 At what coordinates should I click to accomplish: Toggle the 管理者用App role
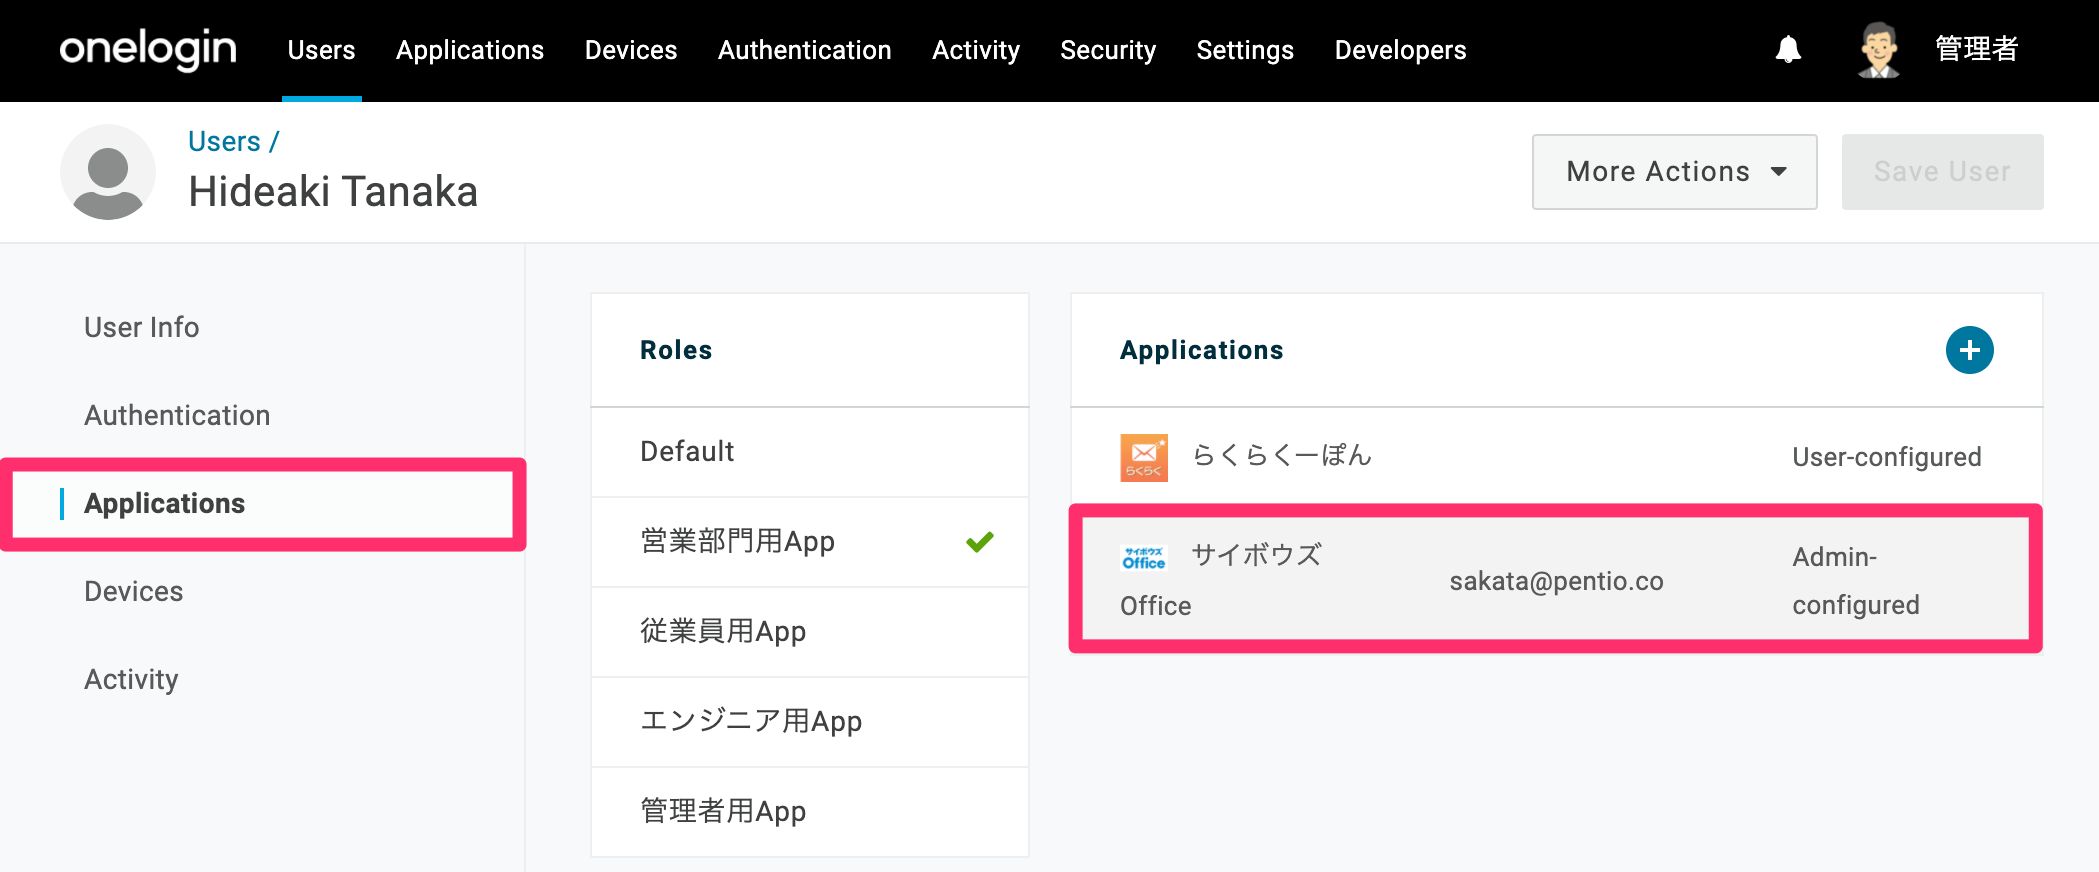810,811
